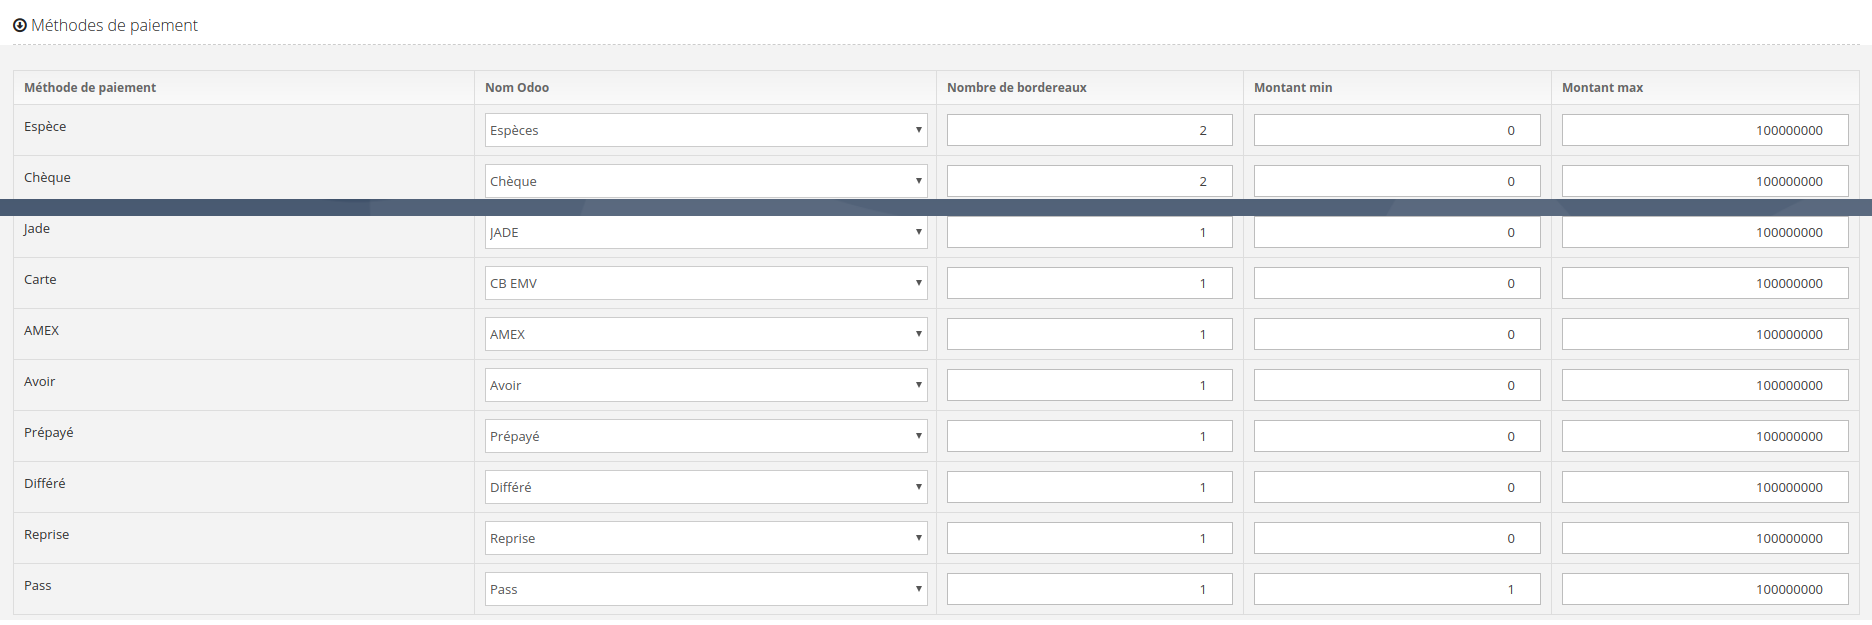
Task: Click the Carte montant max field
Action: point(1704,283)
